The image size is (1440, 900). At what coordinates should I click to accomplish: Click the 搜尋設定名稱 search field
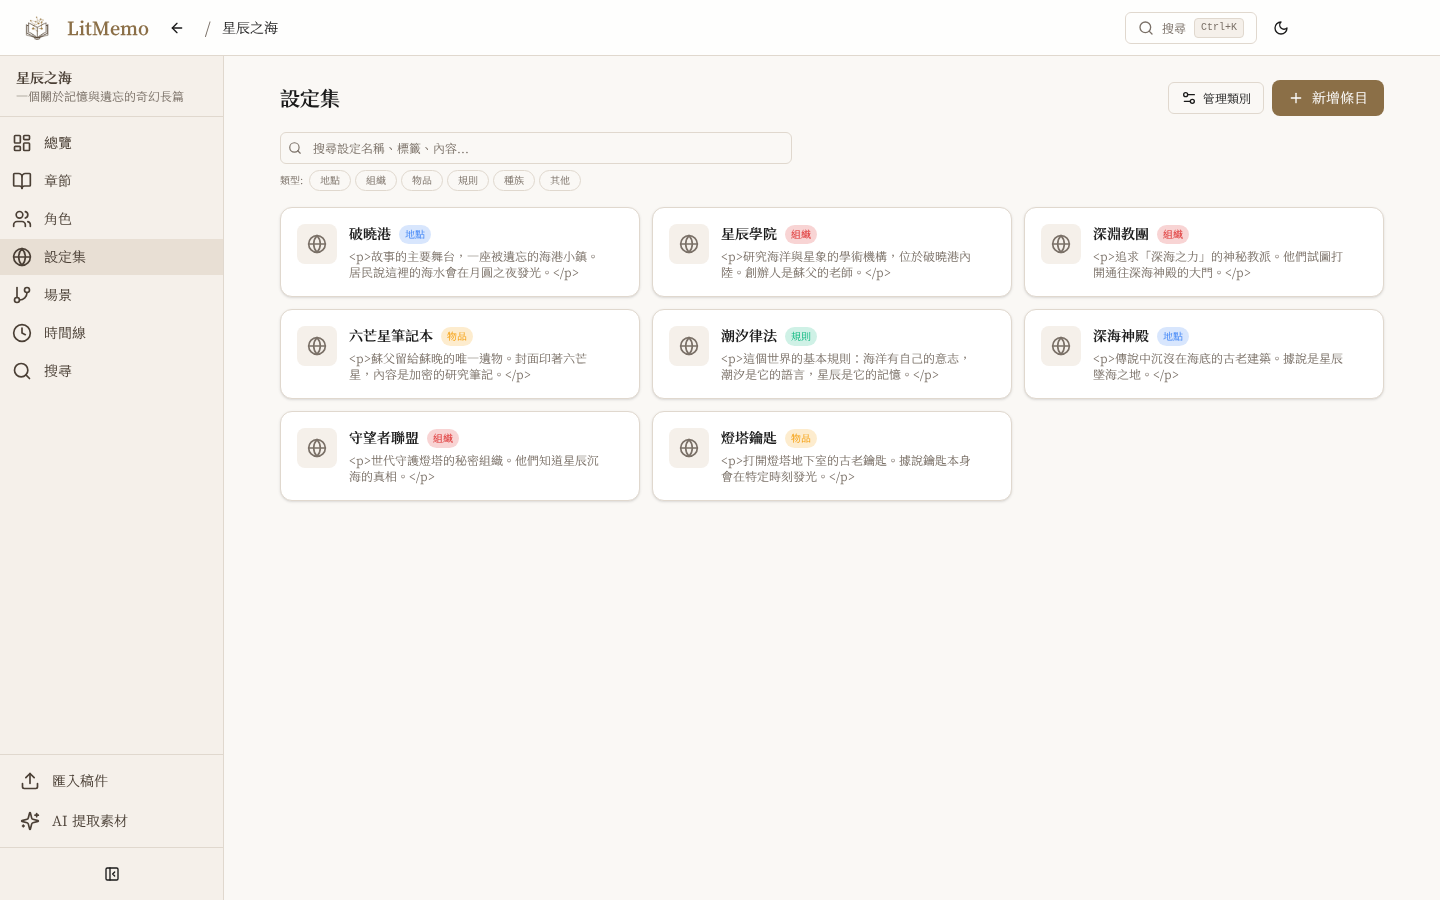(x=536, y=148)
